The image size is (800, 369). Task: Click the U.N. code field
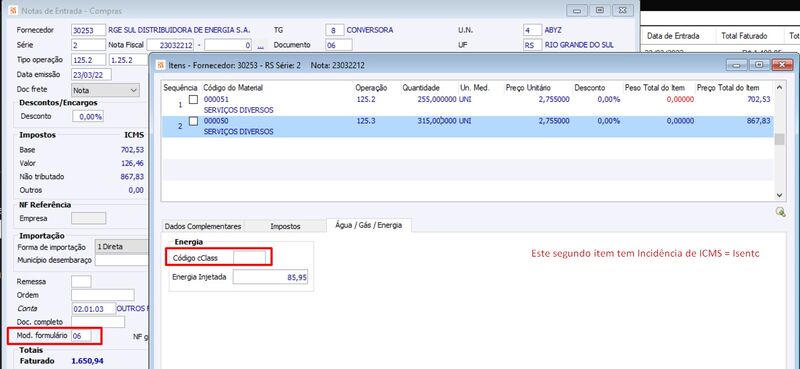(x=532, y=31)
